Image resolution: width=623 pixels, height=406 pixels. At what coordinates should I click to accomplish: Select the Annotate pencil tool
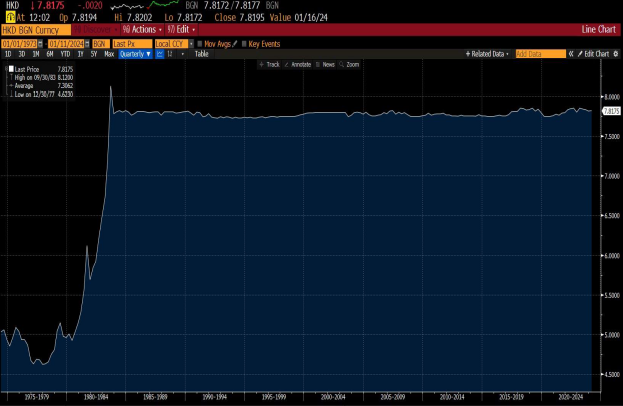[x=286, y=64]
